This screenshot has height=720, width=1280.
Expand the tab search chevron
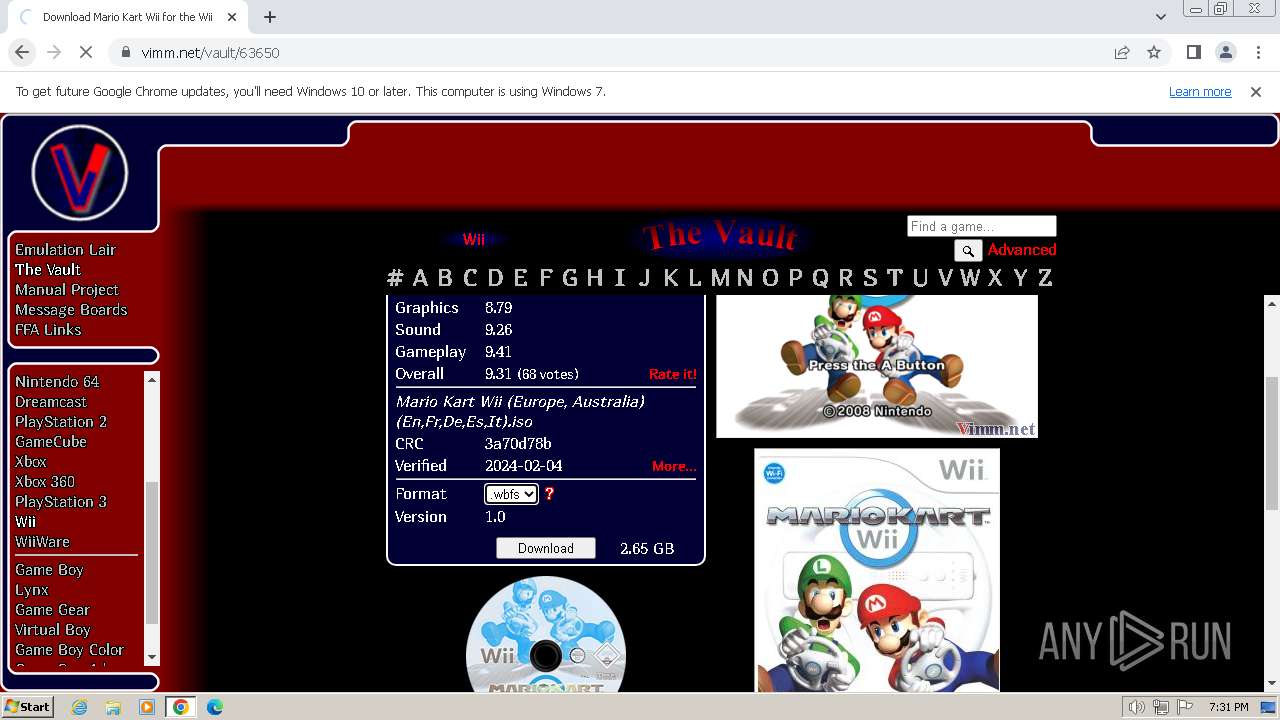point(1160,17)
